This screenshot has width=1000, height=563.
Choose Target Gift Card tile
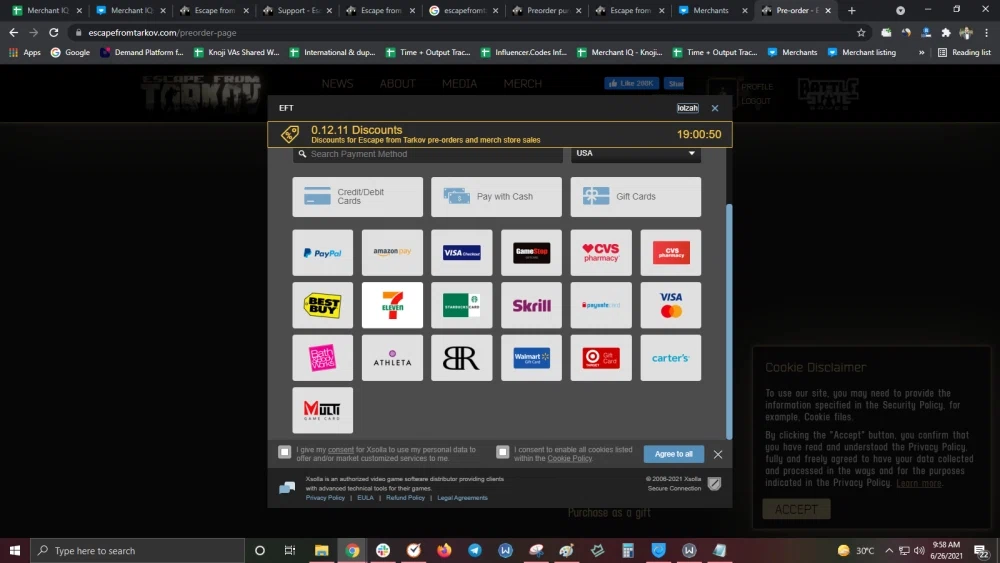tap(601, 358)
